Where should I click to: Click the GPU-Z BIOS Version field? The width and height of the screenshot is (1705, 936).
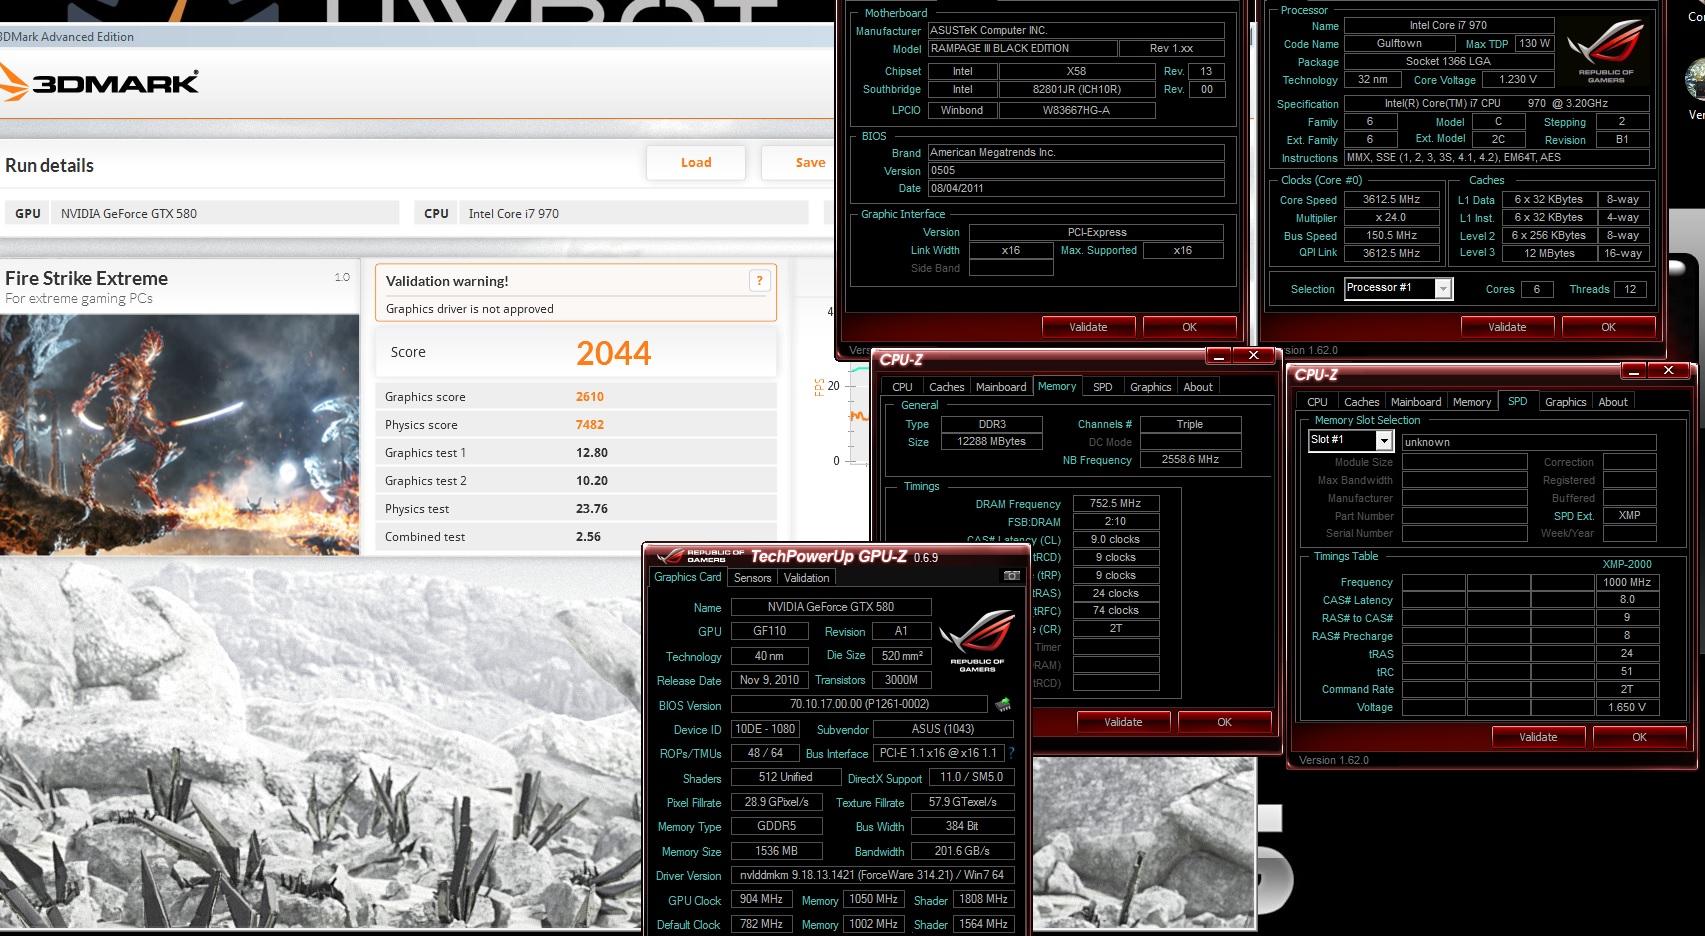click(859, 704)
